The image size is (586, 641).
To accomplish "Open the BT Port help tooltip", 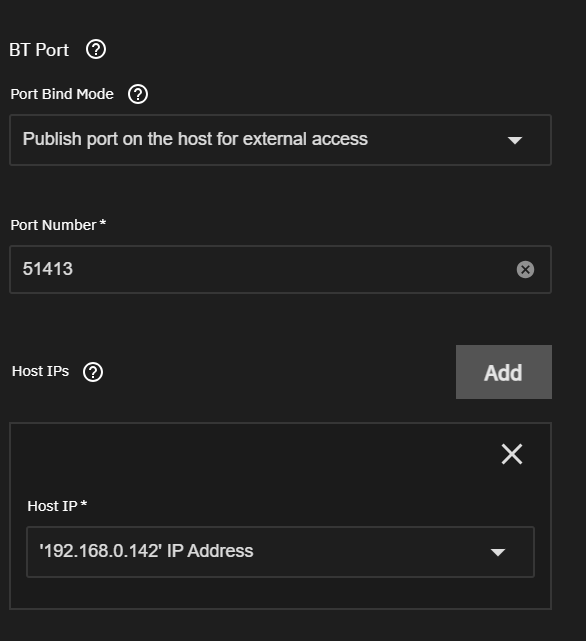I will tap(96, 49).
